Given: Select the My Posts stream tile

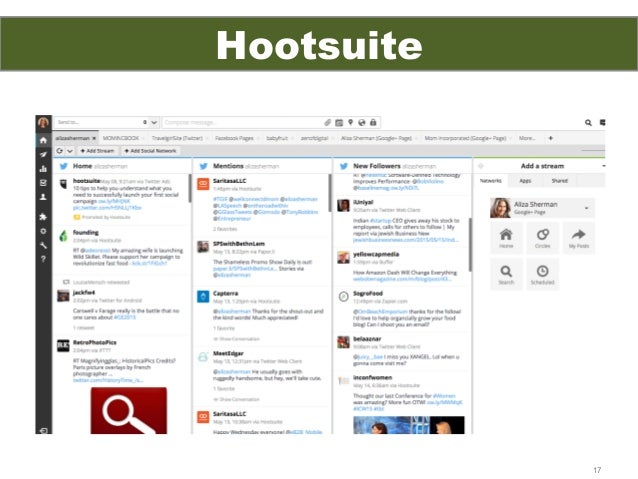Looking at the screenshot, I should (579, 238).
